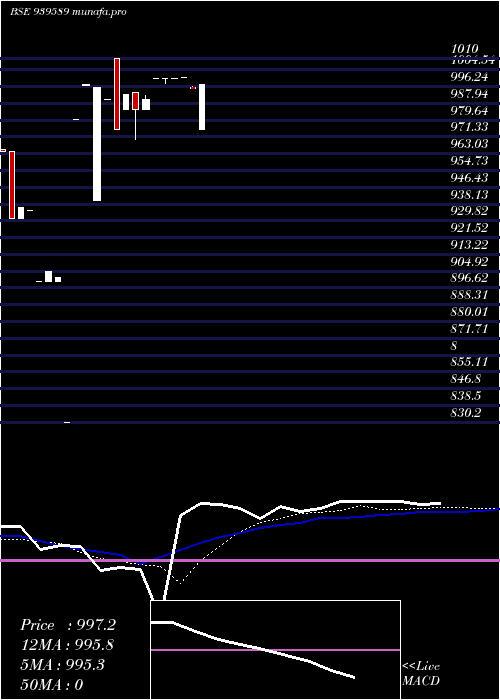
Task: Click the tallest red candlestick near 1004
Action: 117,94
